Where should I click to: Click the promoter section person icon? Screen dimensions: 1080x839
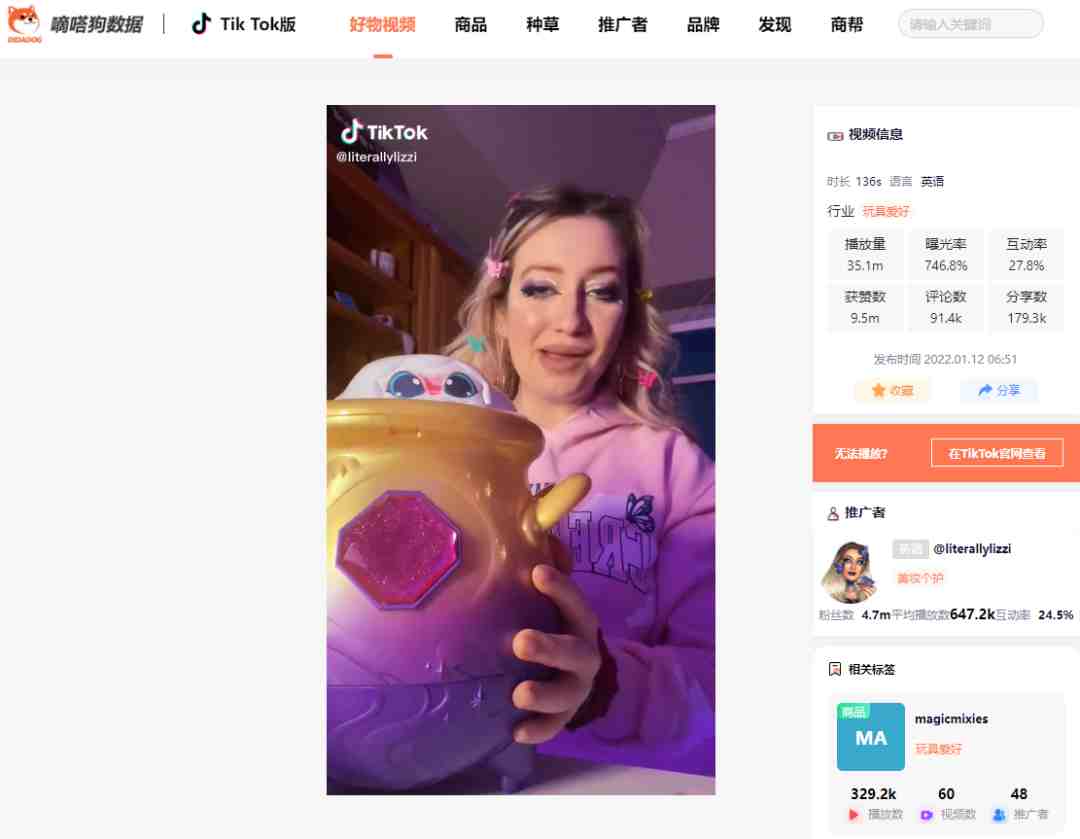[833, 513]
